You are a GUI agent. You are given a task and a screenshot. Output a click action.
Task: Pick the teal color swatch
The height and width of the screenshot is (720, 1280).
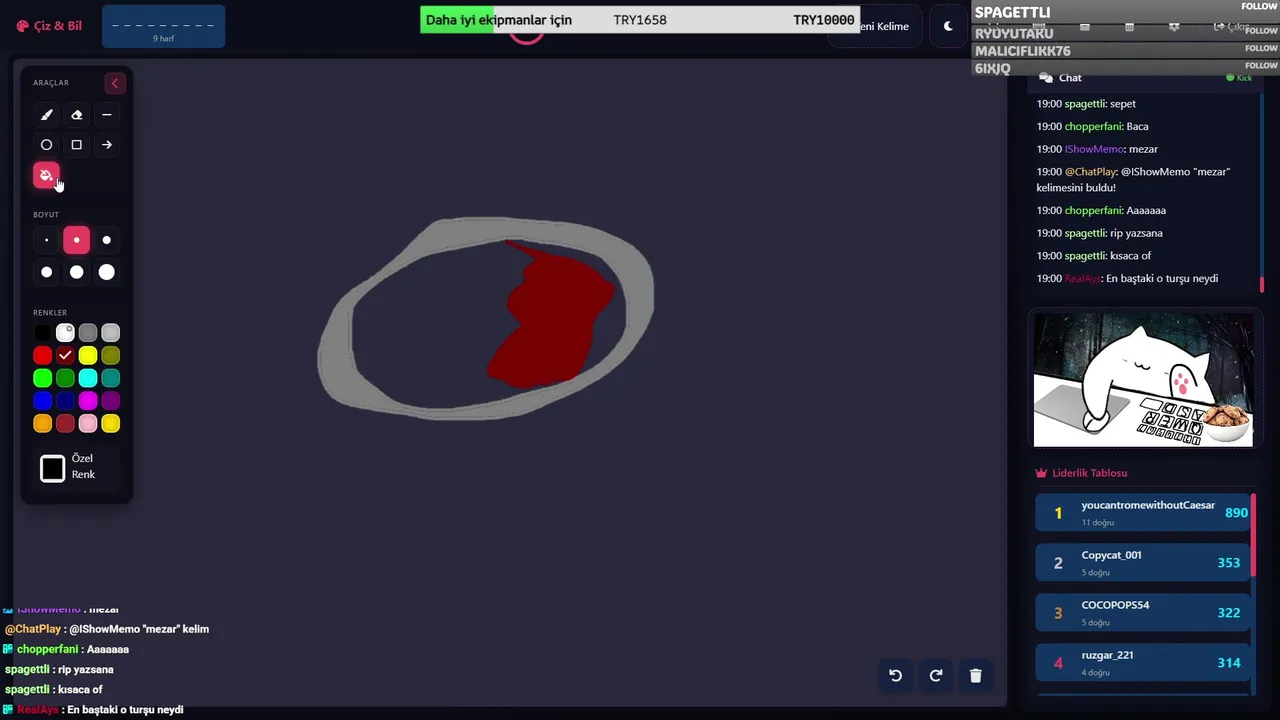(x=111, y=378)
